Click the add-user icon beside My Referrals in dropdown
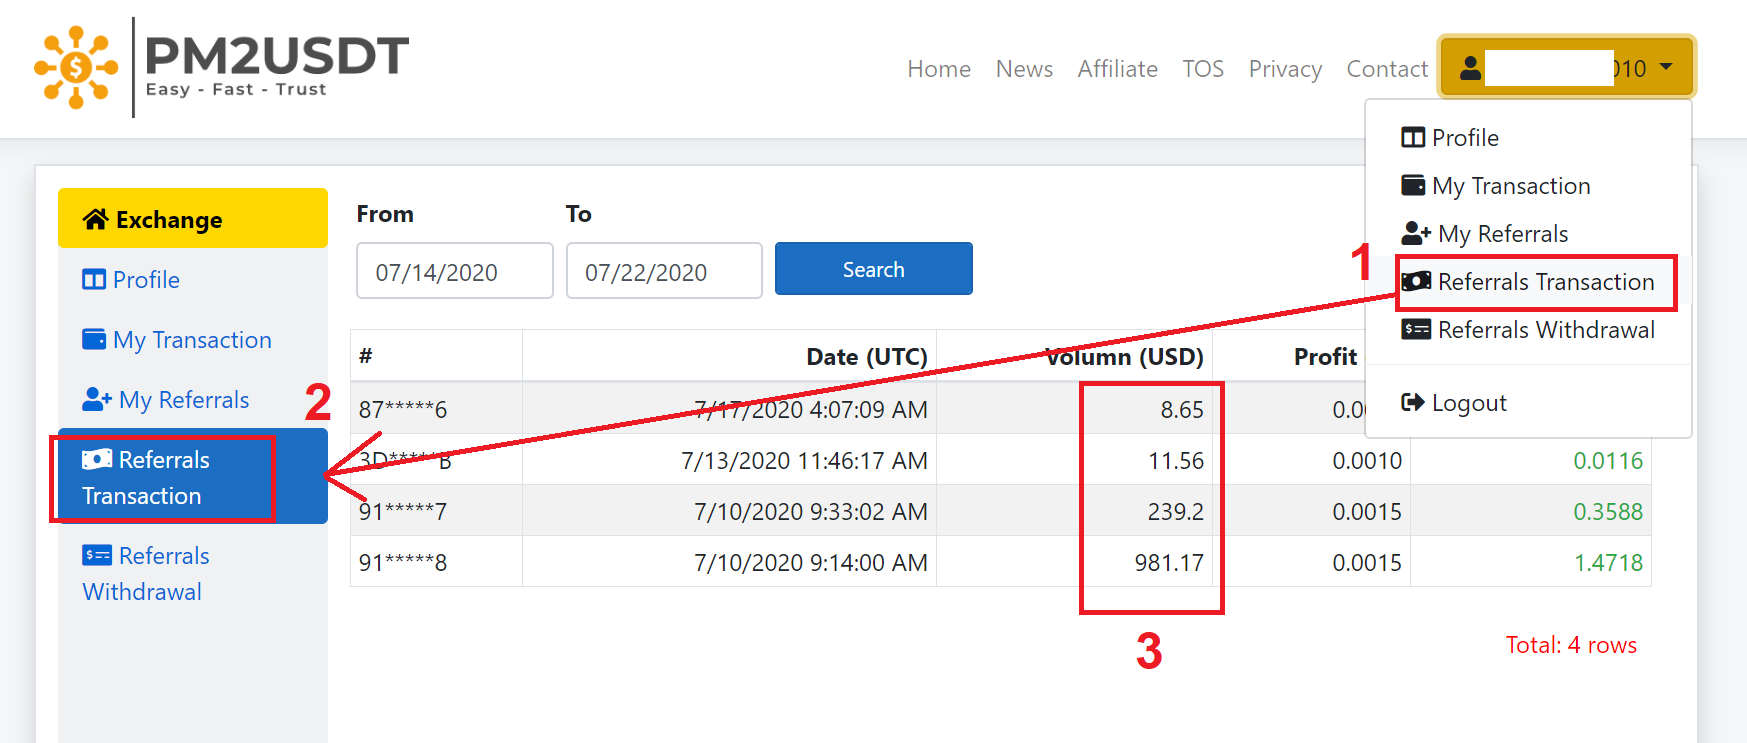 1415,234
